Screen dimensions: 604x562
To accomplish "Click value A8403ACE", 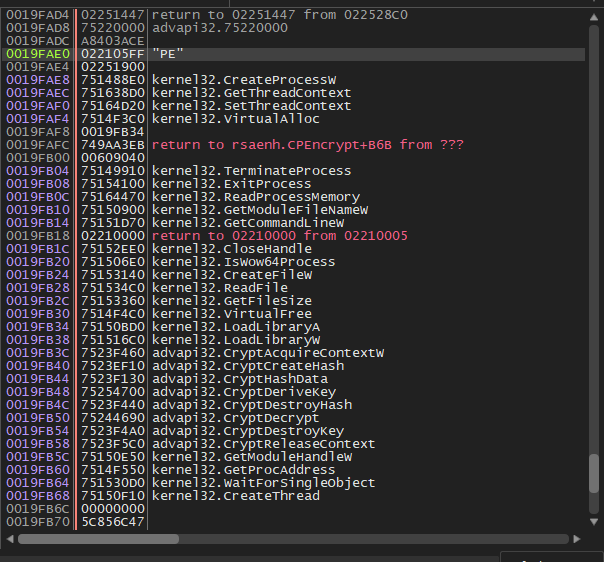I will (x=112, y=41).
